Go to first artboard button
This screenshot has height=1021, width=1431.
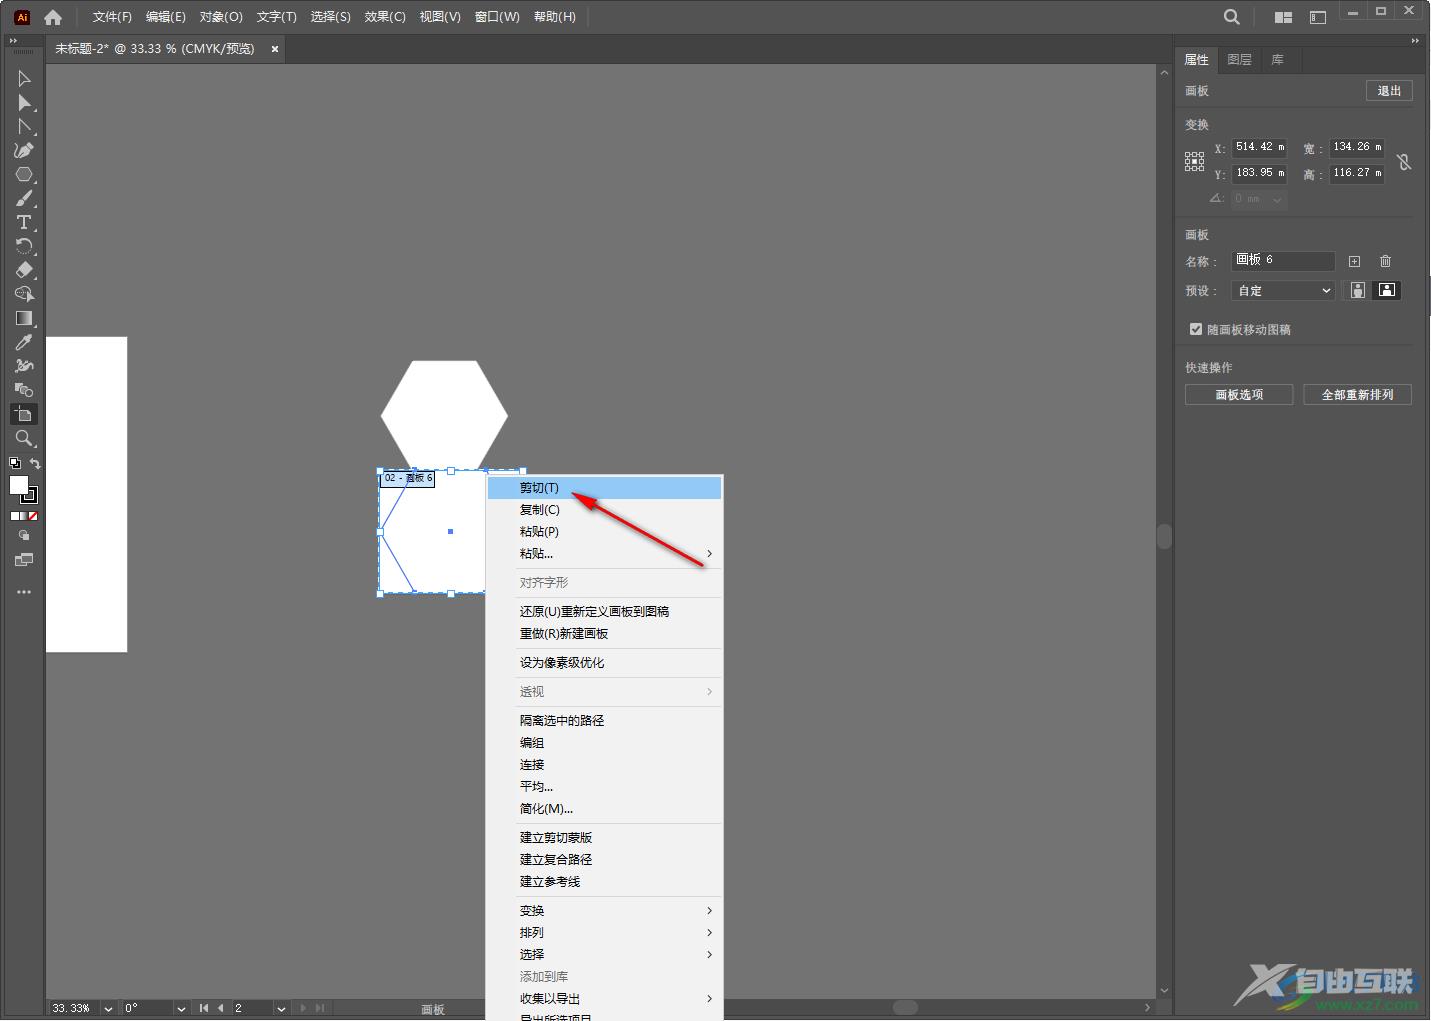tap(204, 1008)
